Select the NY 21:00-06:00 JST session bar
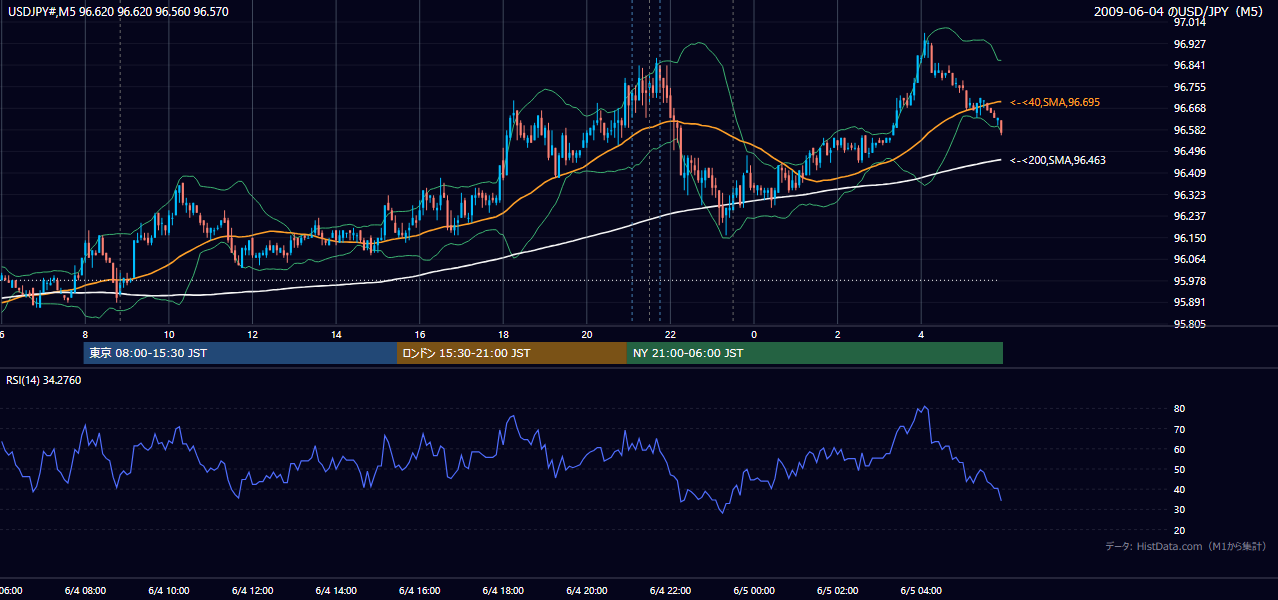1278x600 pixels. point(815,353)
